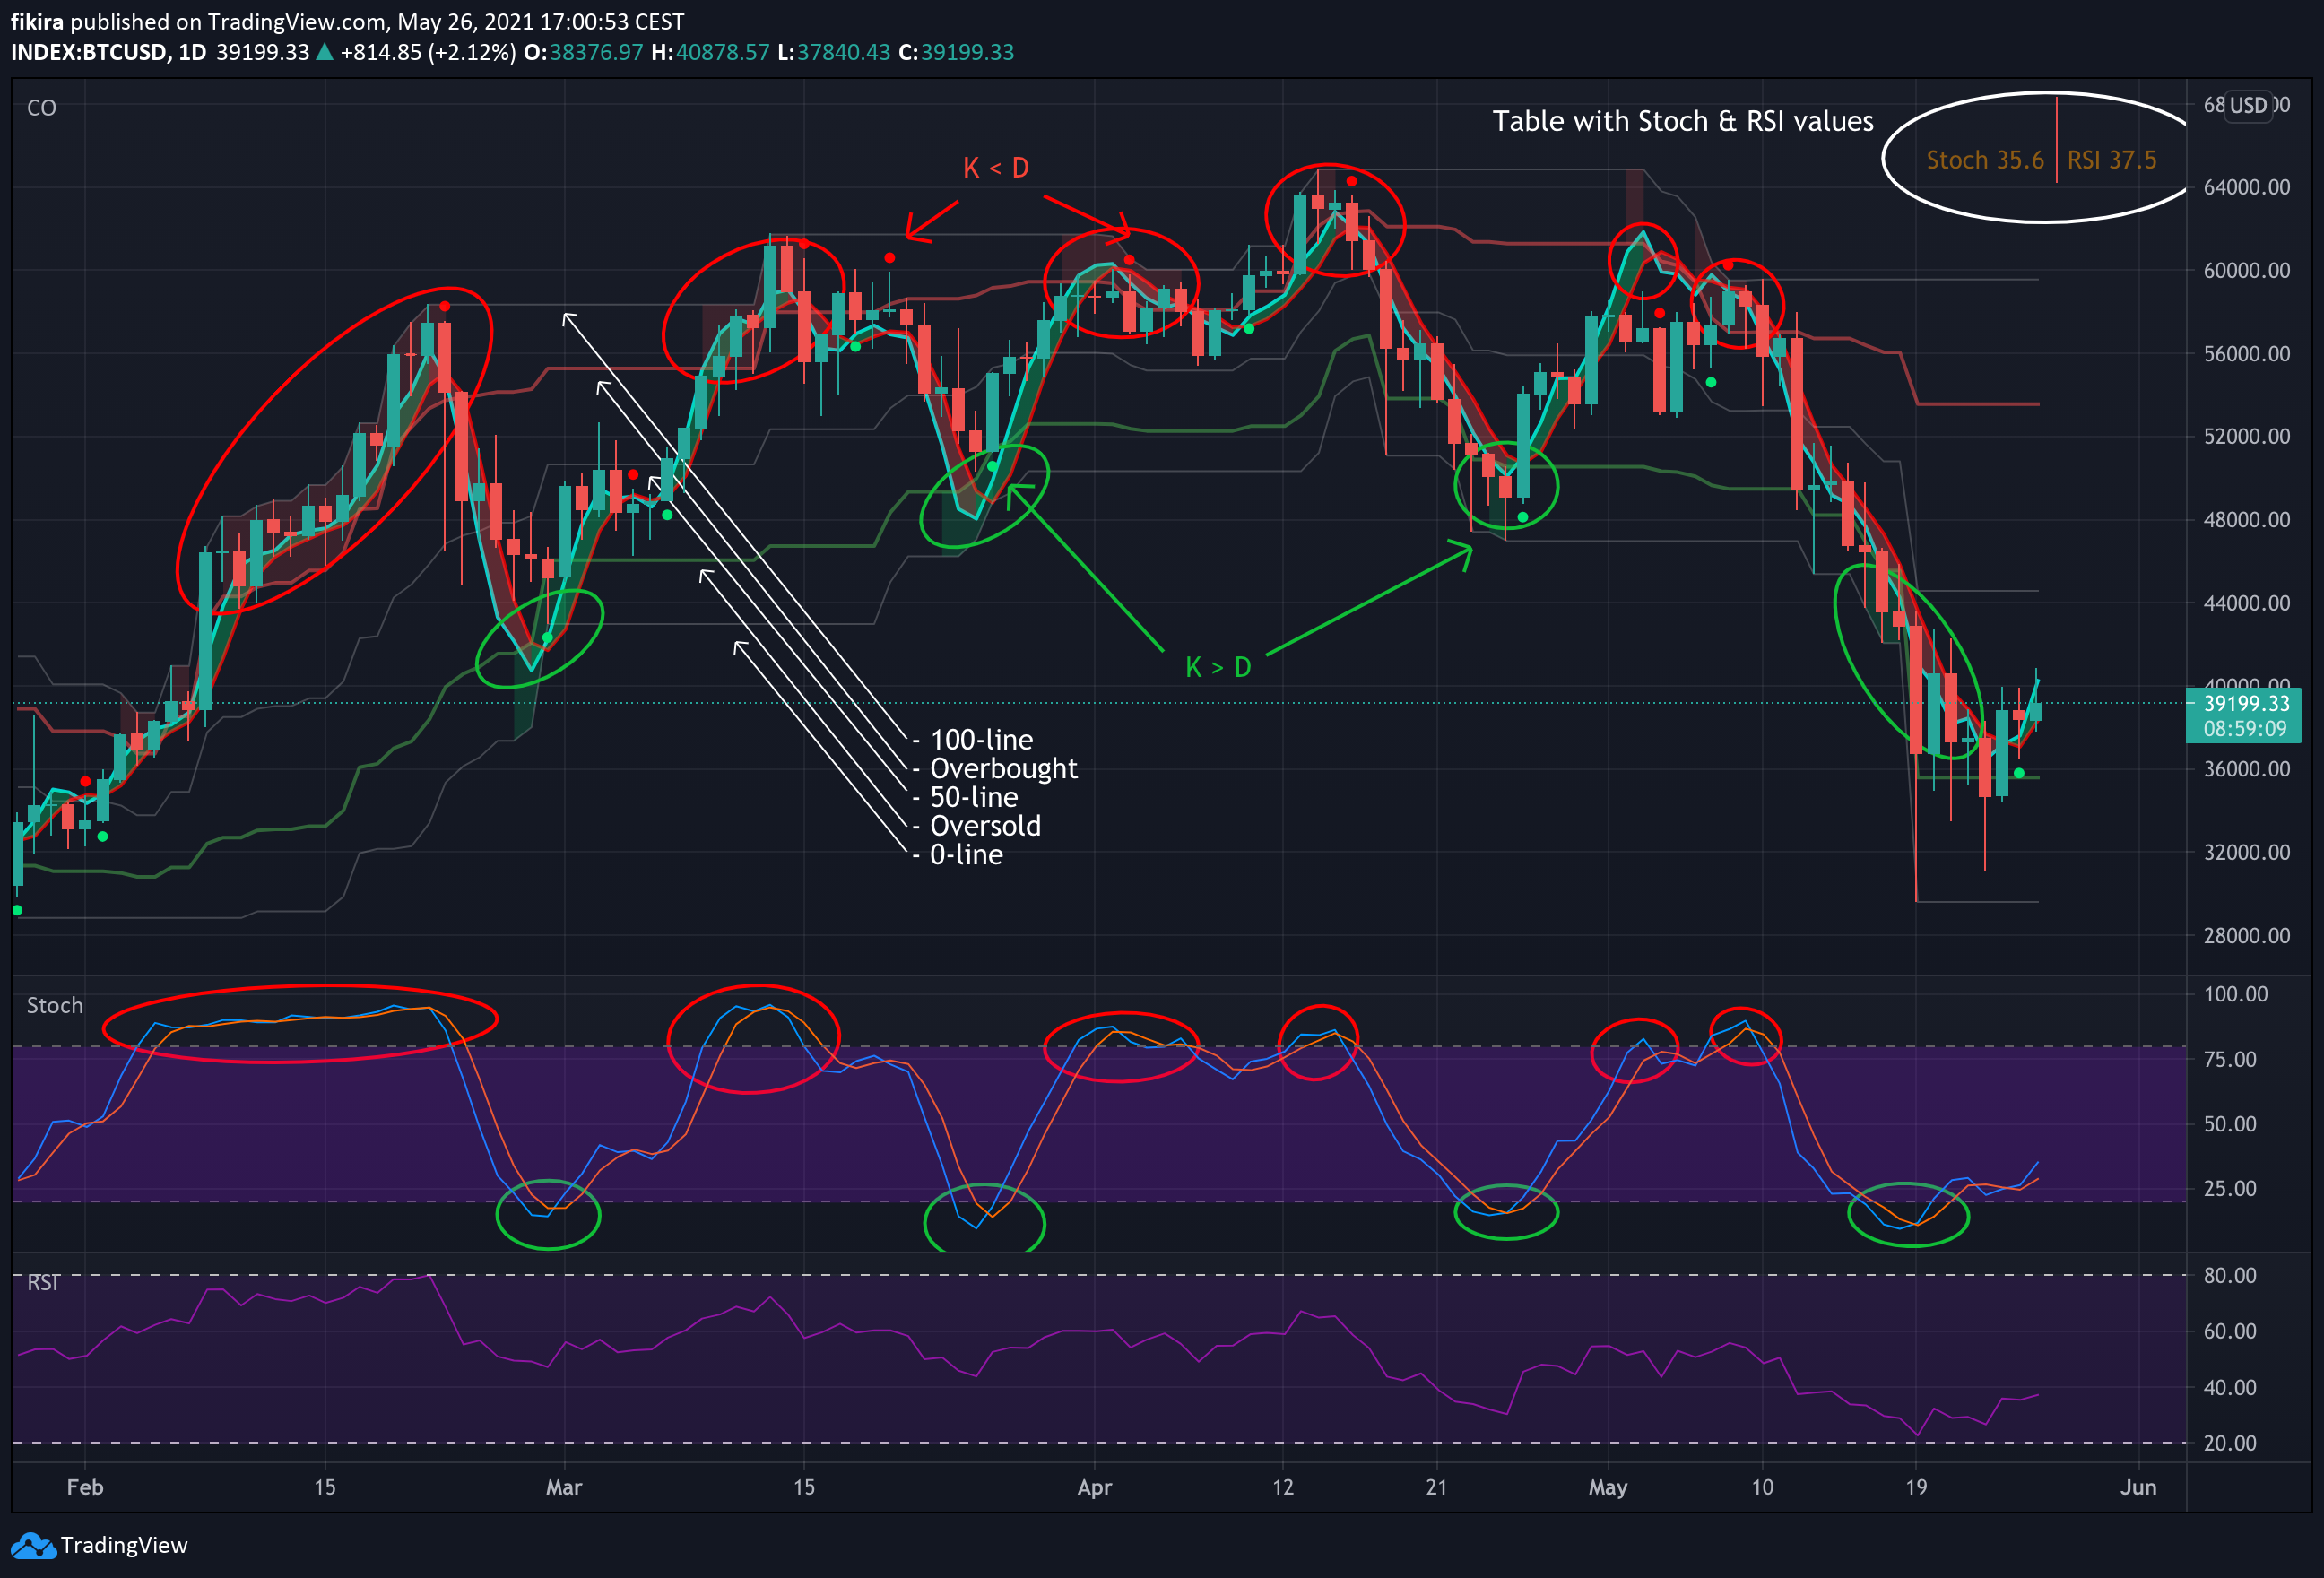This screenshot has height=1578, width=2324.
Task: Click the 56000.00 price axis label
Action: click(2246, 354)
